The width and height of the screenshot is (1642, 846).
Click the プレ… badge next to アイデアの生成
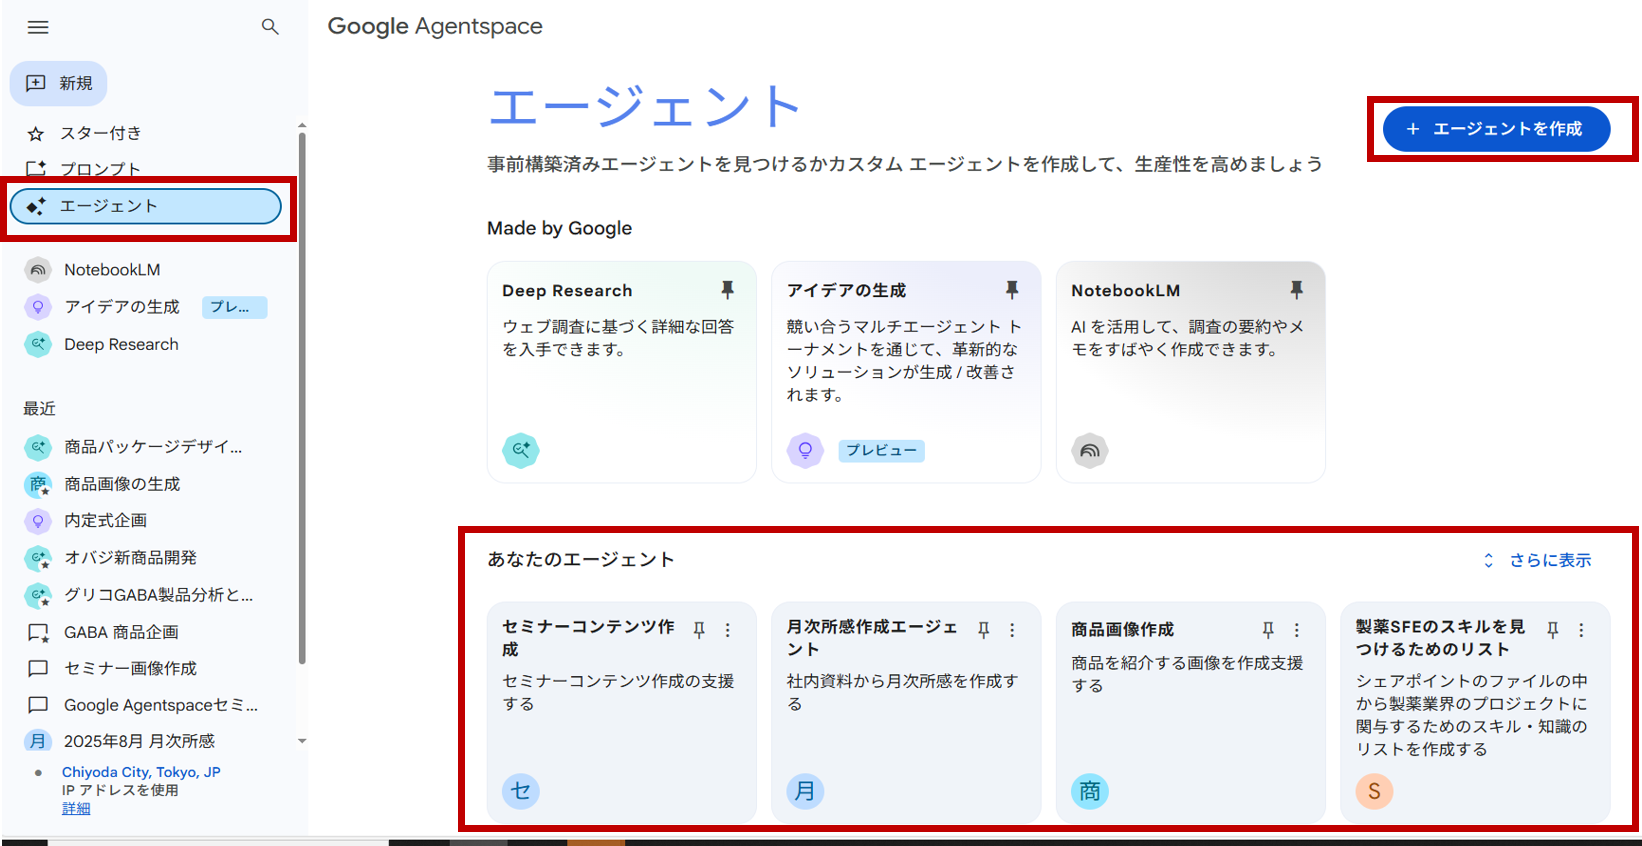[235, 307]
